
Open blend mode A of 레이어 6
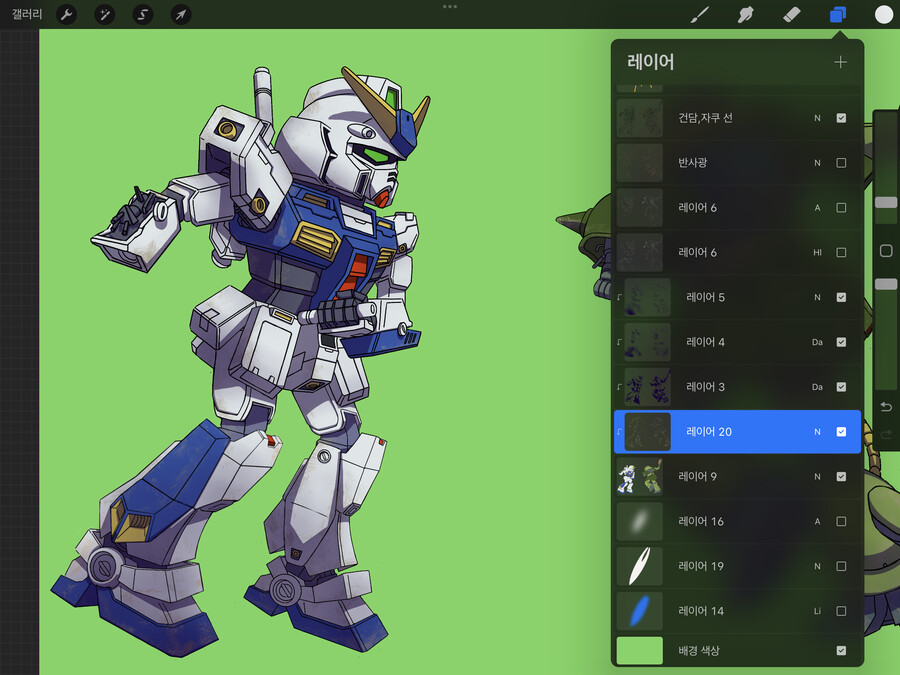pos(817,208)
